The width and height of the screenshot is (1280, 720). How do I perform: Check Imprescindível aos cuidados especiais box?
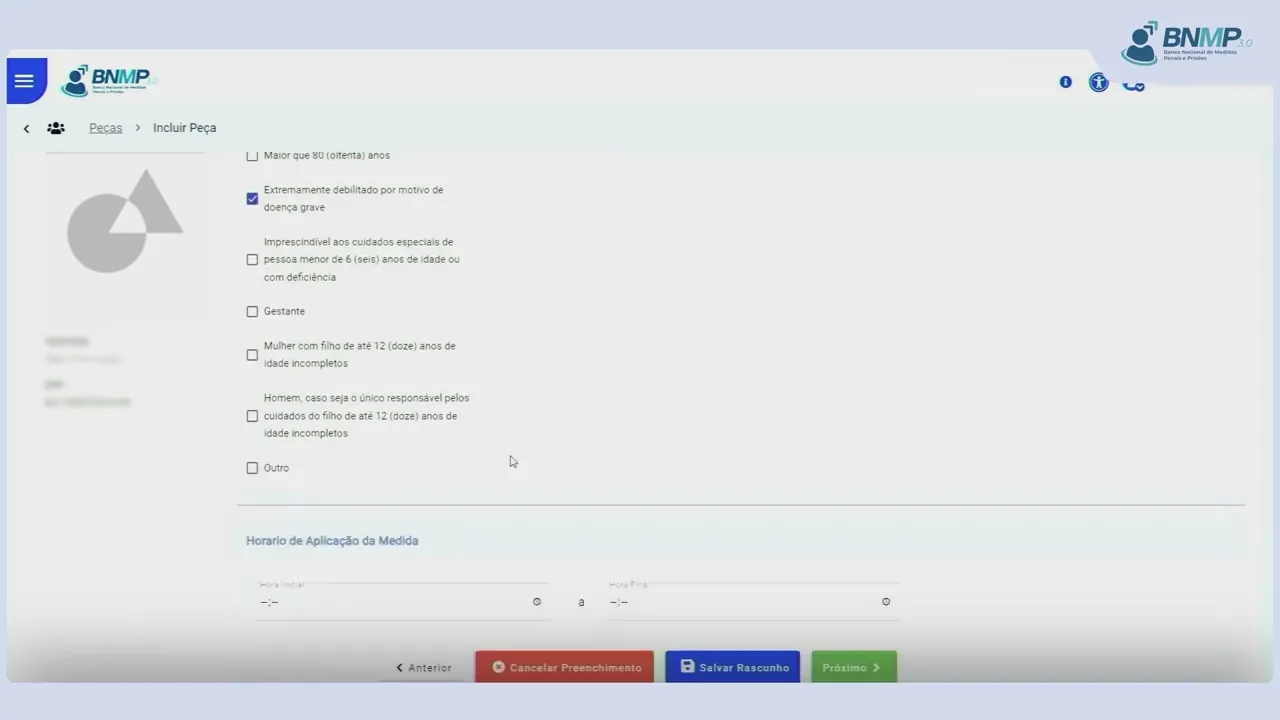(252, 259)
